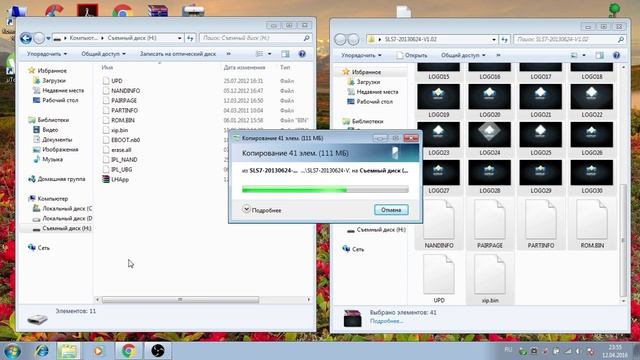640x360 pixels.
Task: Launch Internet Explorer from taskbar
Action: point(41,351)
